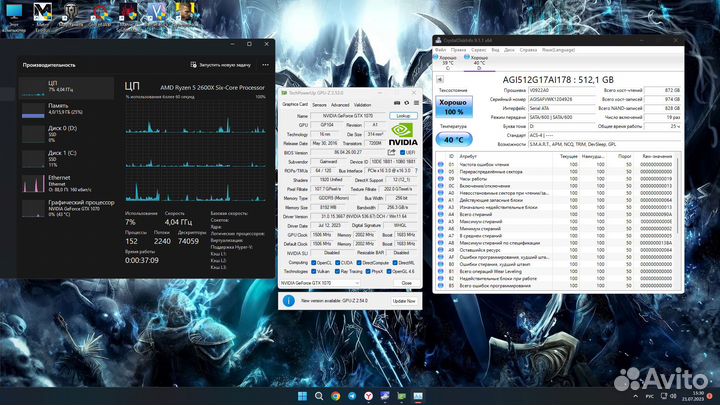
Task: Open Task Manager three-dots more options
Action: 265,65
